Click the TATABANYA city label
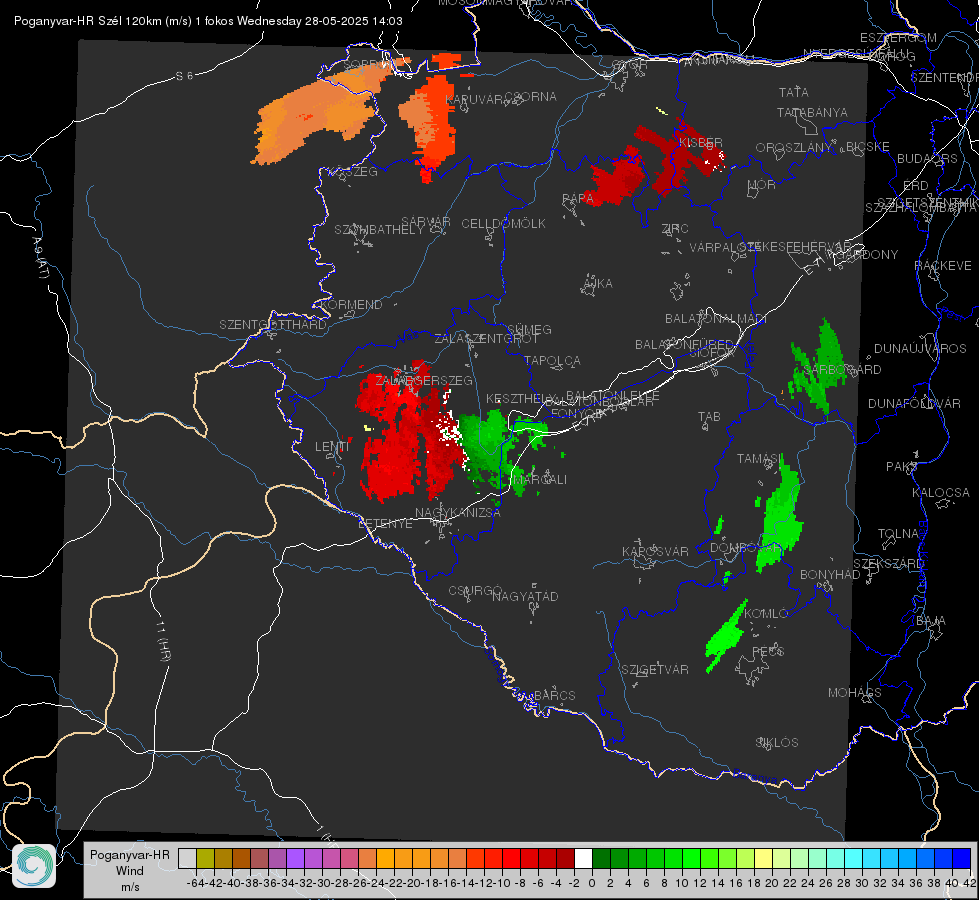 (812, 112)
